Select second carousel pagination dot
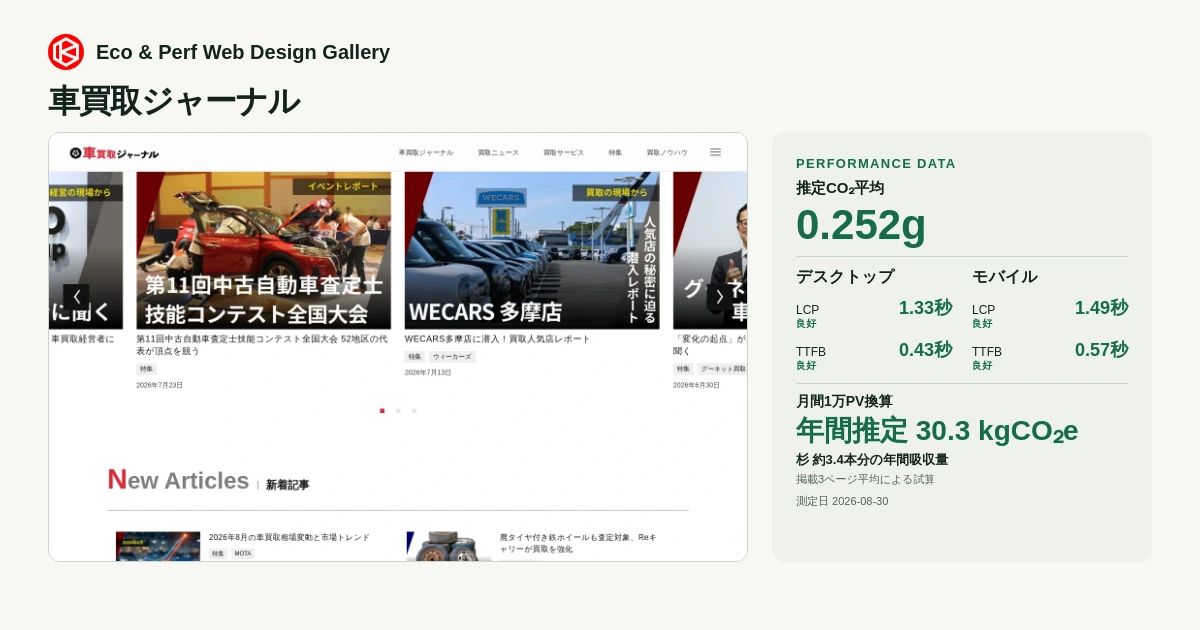Image resolution: width=1200 pixels, height=630 pixels. coord(398,411)
